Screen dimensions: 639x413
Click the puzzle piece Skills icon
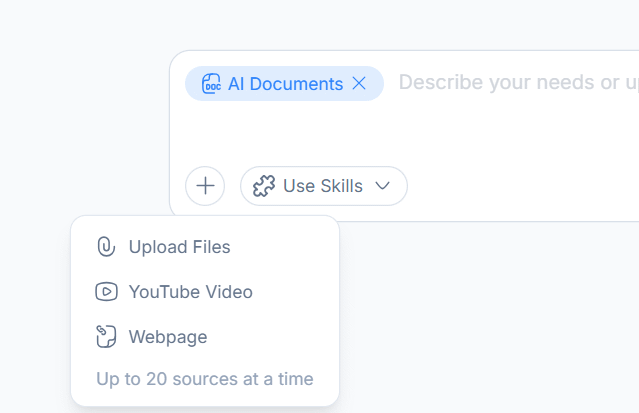coord(264,186)
